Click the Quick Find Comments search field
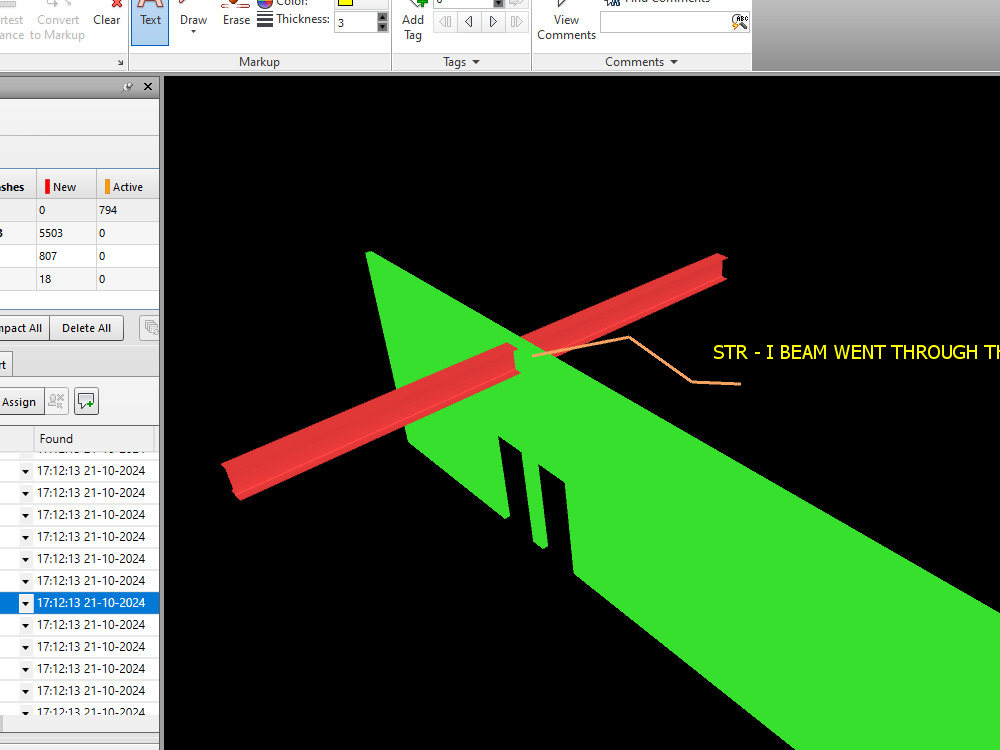The width and height of the screenshot is (1000, 750). click(x=665, y=22)
